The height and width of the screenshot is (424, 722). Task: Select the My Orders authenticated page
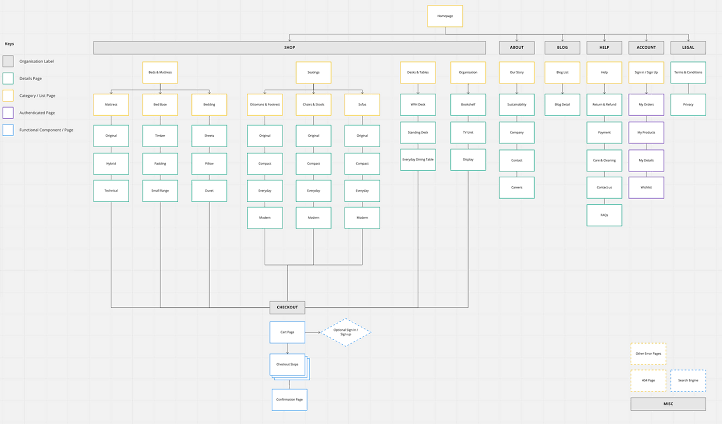(x=646, y=105)
